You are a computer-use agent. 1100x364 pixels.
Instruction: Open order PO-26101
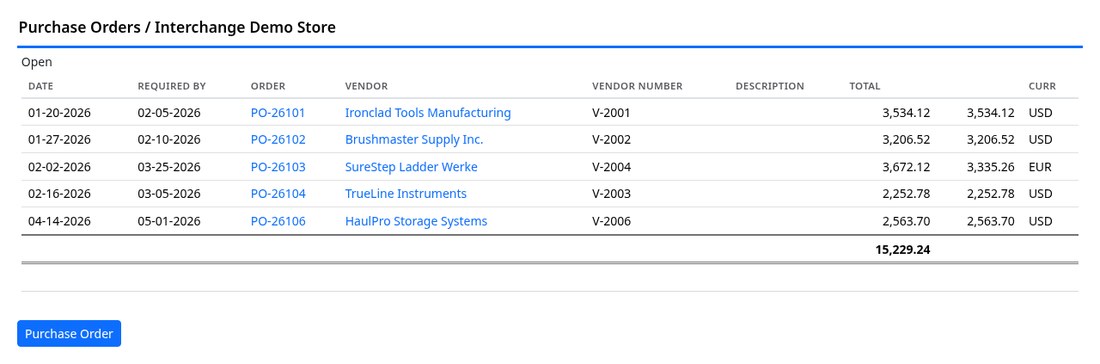(278, 113)
